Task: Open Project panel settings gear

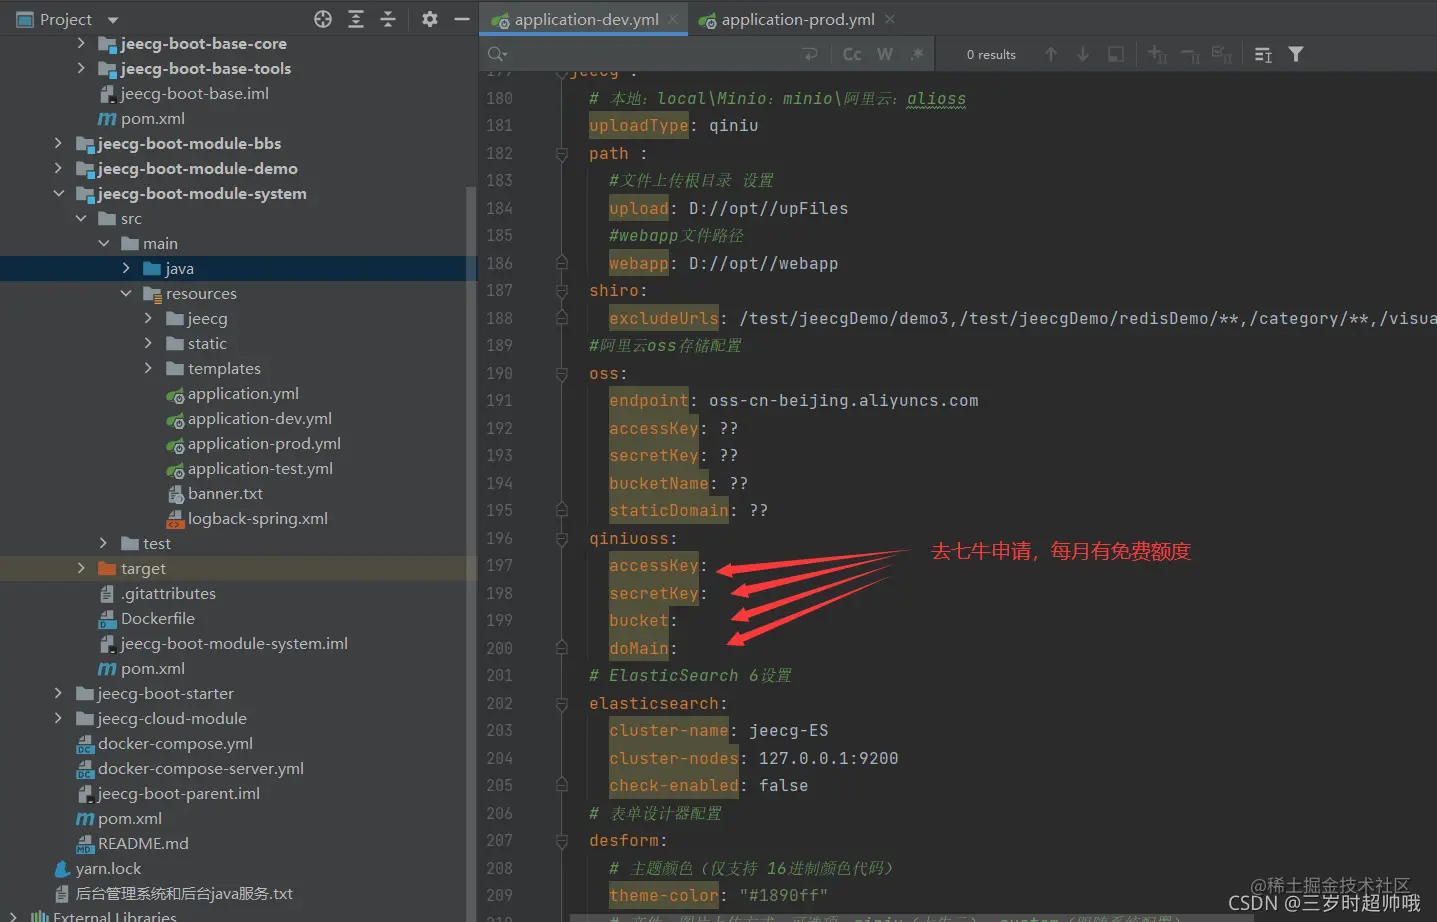Action: click(x=430, y=19)
